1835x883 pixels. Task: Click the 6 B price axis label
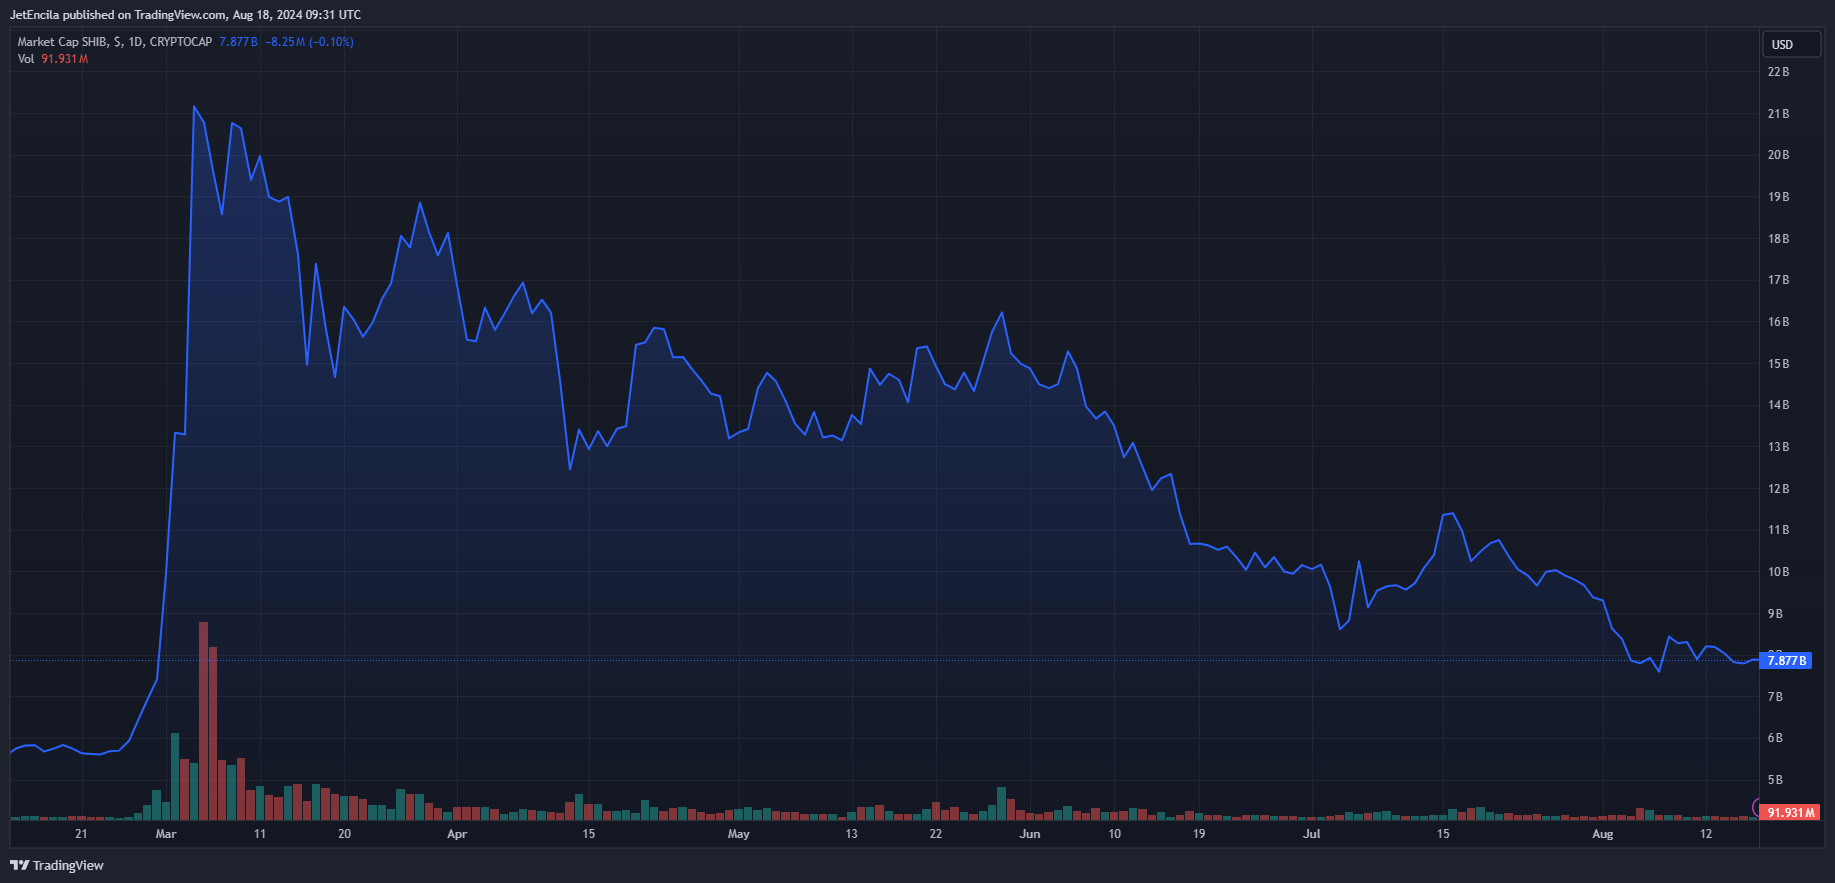pos(1775,738)
